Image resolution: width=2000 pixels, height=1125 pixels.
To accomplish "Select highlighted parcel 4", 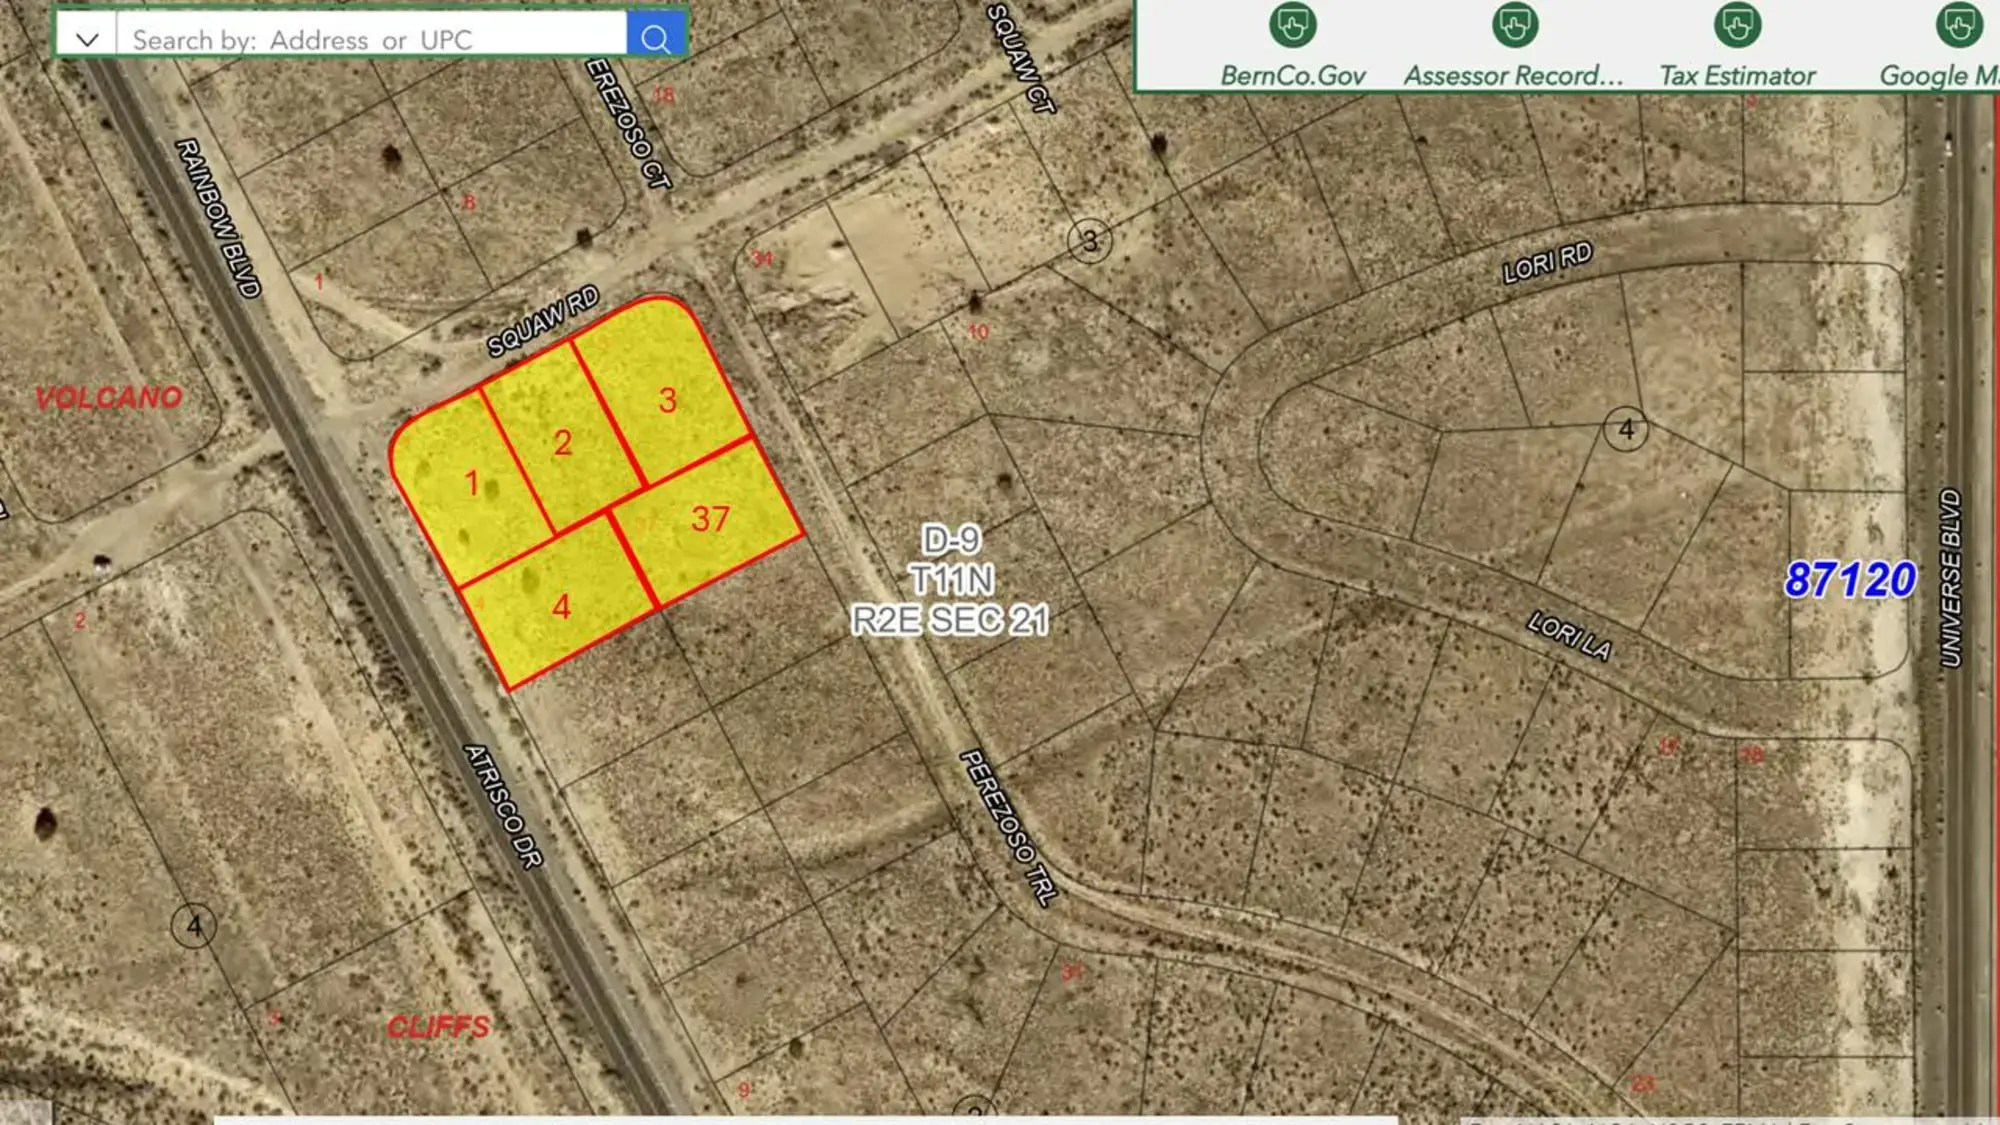I will (561, 607).
